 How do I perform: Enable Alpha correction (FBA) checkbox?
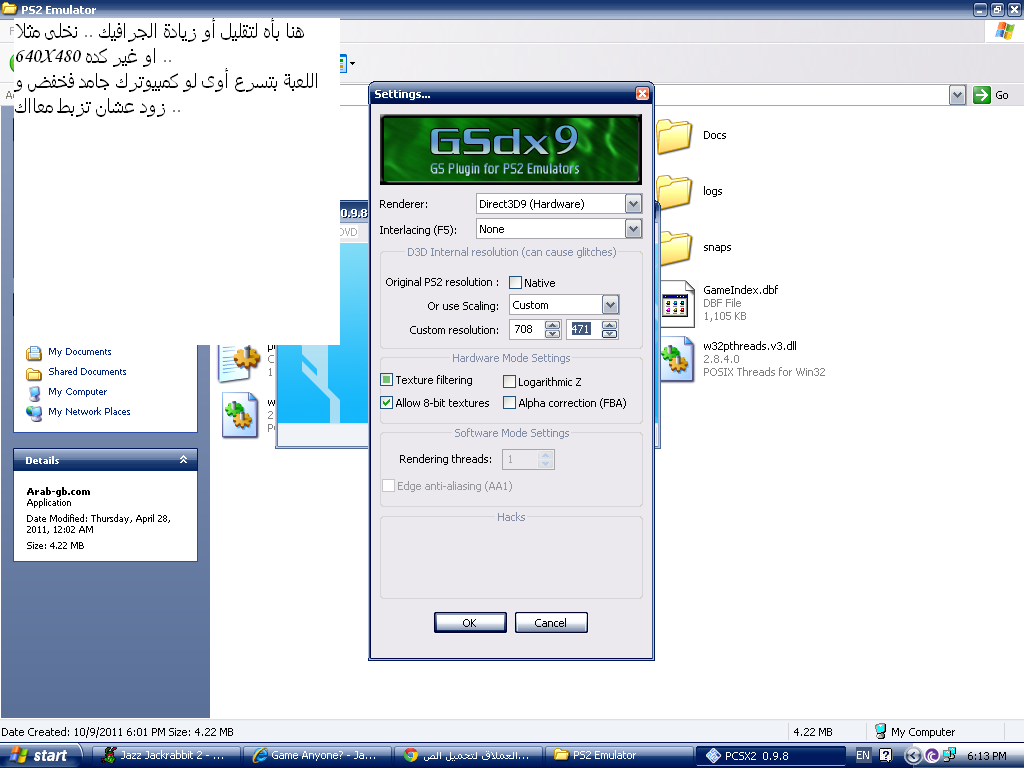point(509,403)
